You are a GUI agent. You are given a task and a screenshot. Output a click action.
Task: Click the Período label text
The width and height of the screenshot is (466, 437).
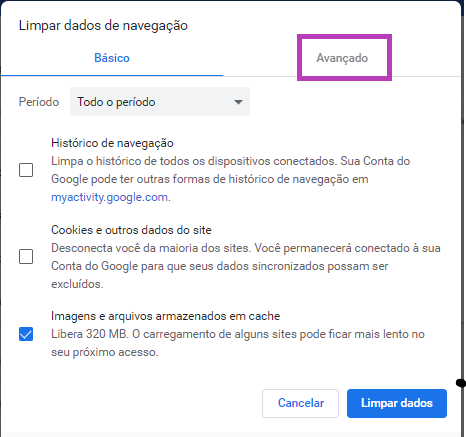click(39, 102)
